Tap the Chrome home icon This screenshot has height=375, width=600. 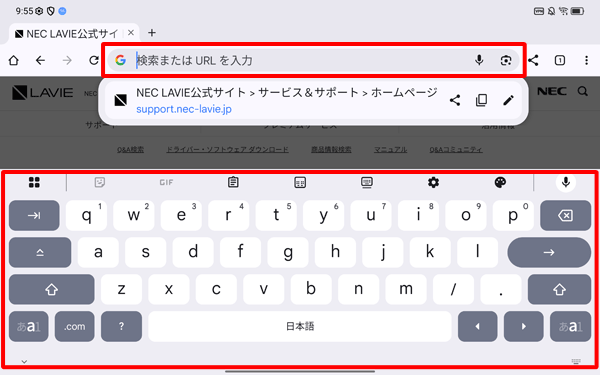pyautogui.click(x=14, y=60)
